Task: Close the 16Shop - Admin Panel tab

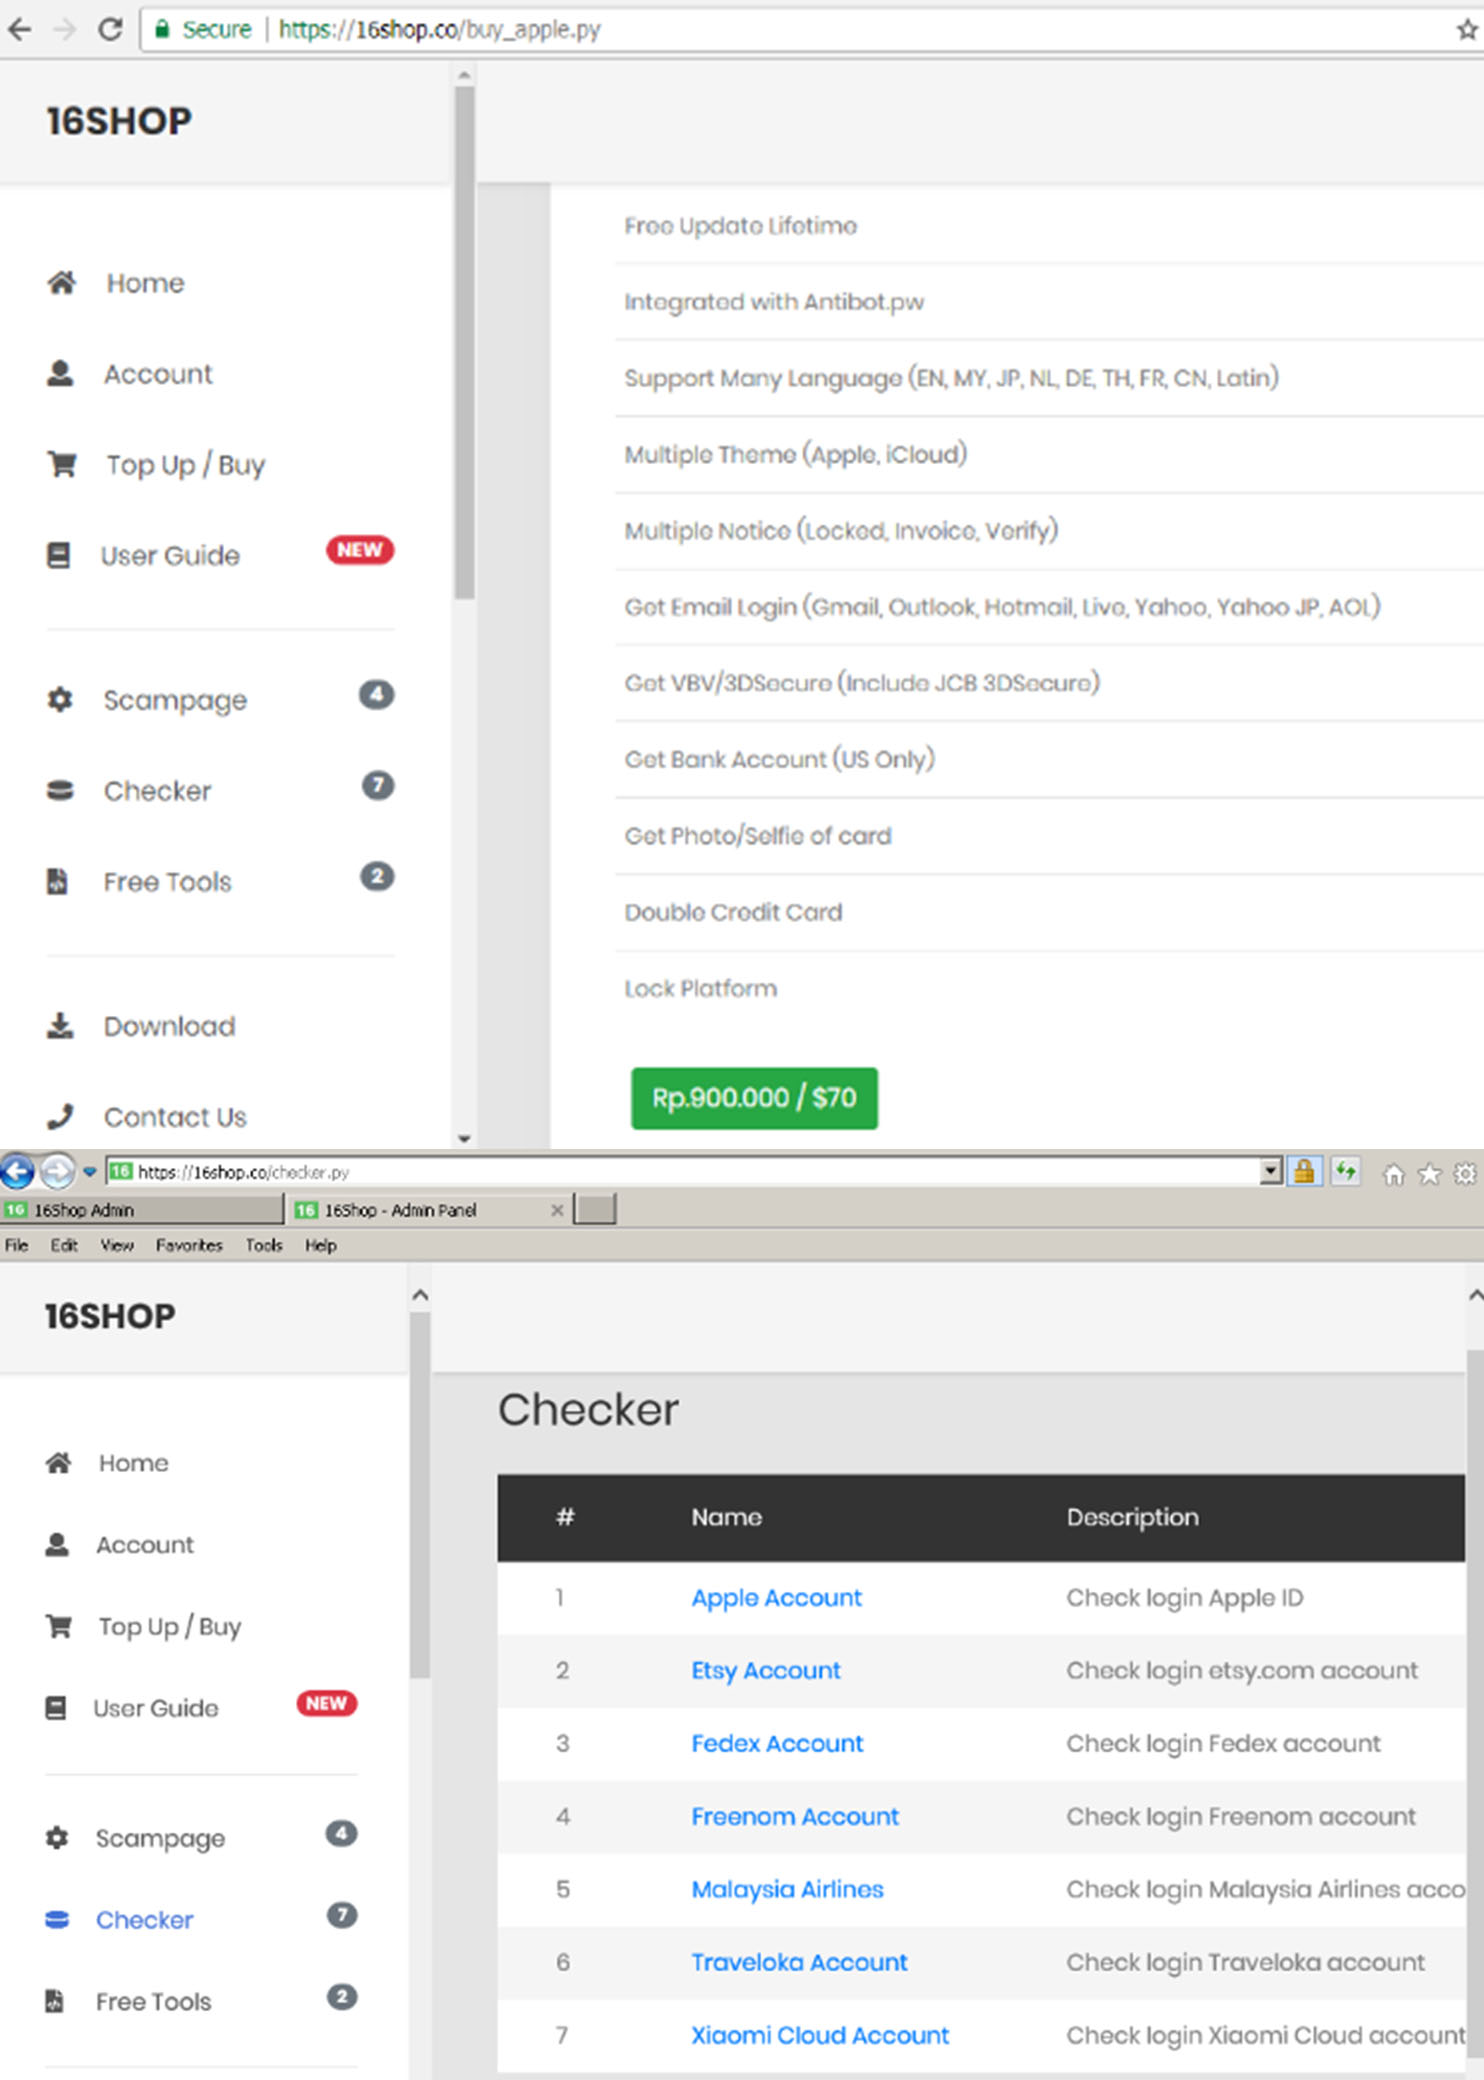Action: [x=557, y=1210]
